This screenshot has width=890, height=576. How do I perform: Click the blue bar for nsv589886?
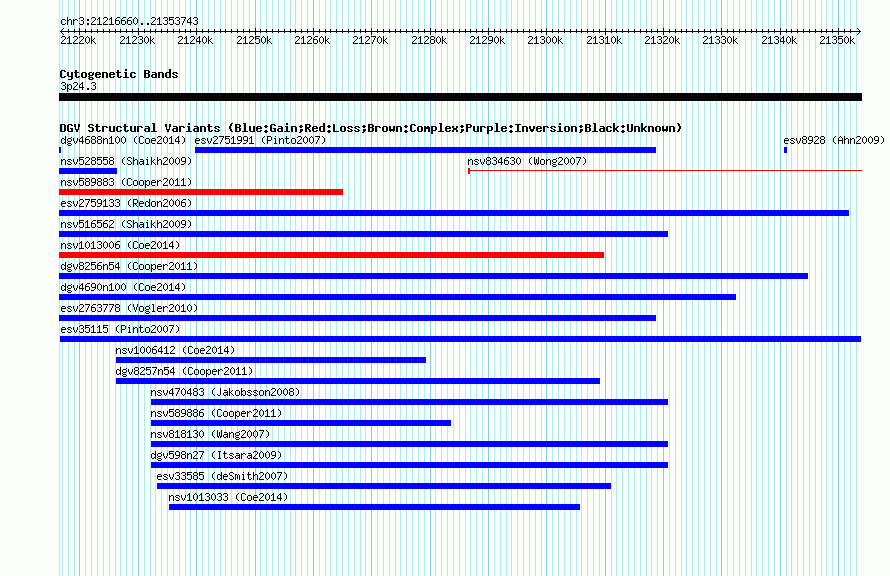(x=301, y=423)
